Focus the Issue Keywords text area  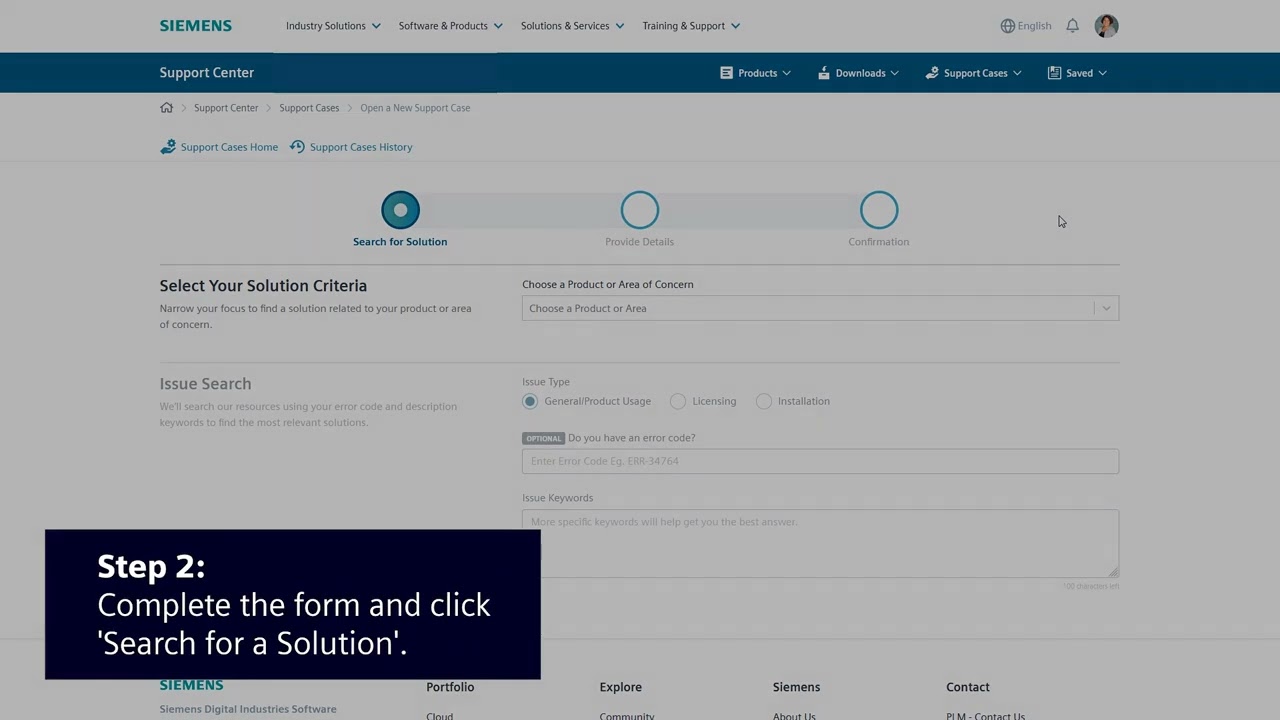tap(820, 543)
